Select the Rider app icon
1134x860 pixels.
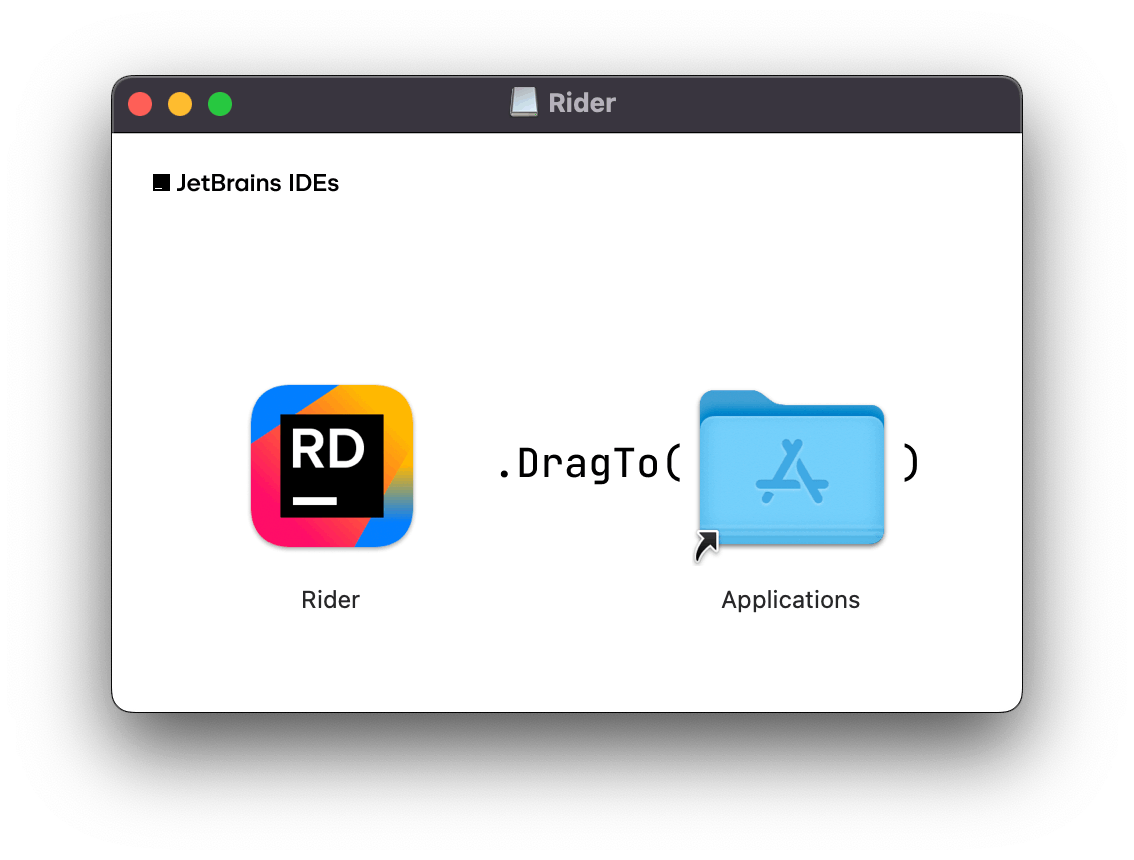coord(332,466)
